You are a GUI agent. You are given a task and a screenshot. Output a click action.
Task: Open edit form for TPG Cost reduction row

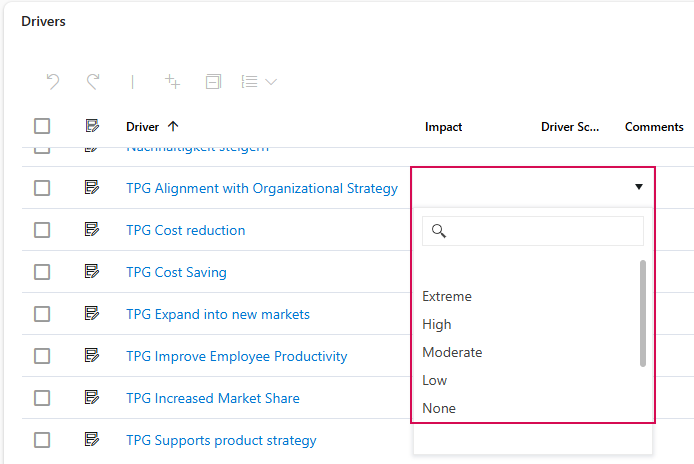coord(93,230)
